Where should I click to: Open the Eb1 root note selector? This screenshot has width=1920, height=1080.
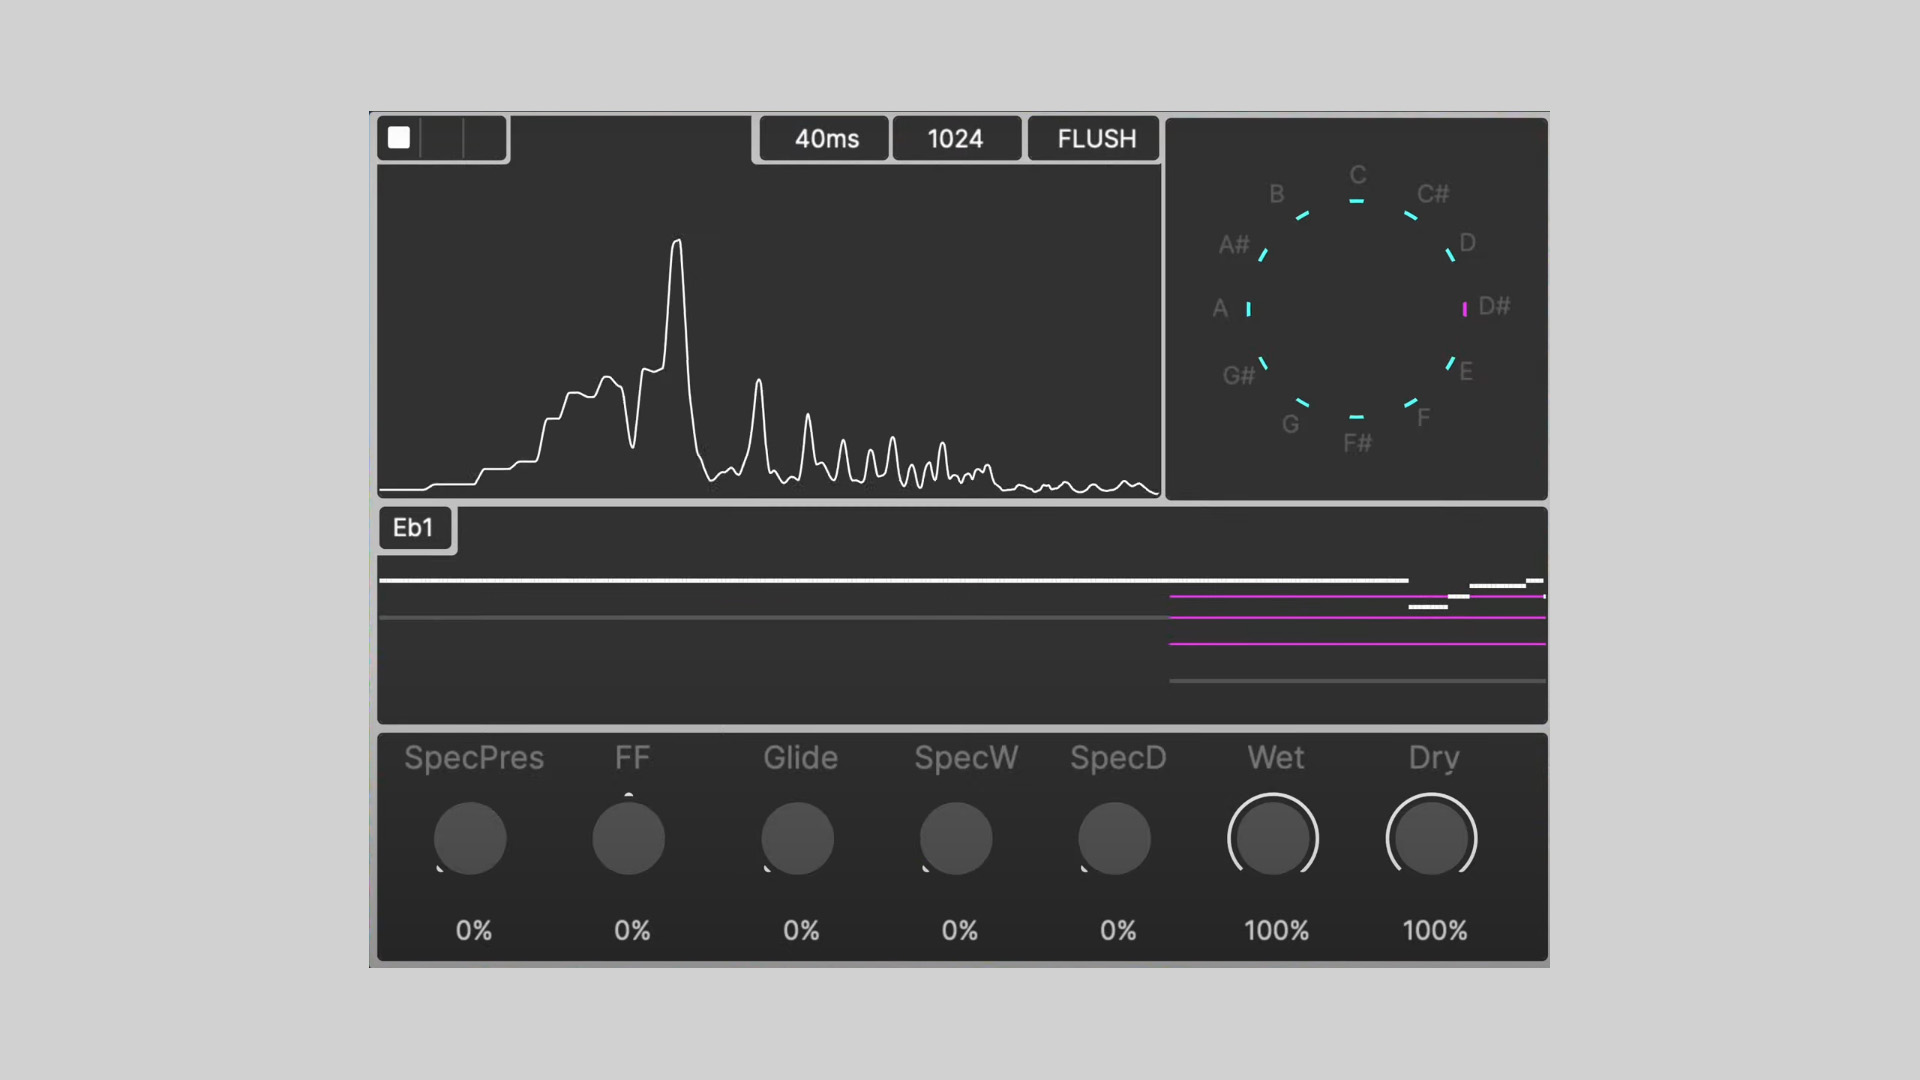point(413,528)
